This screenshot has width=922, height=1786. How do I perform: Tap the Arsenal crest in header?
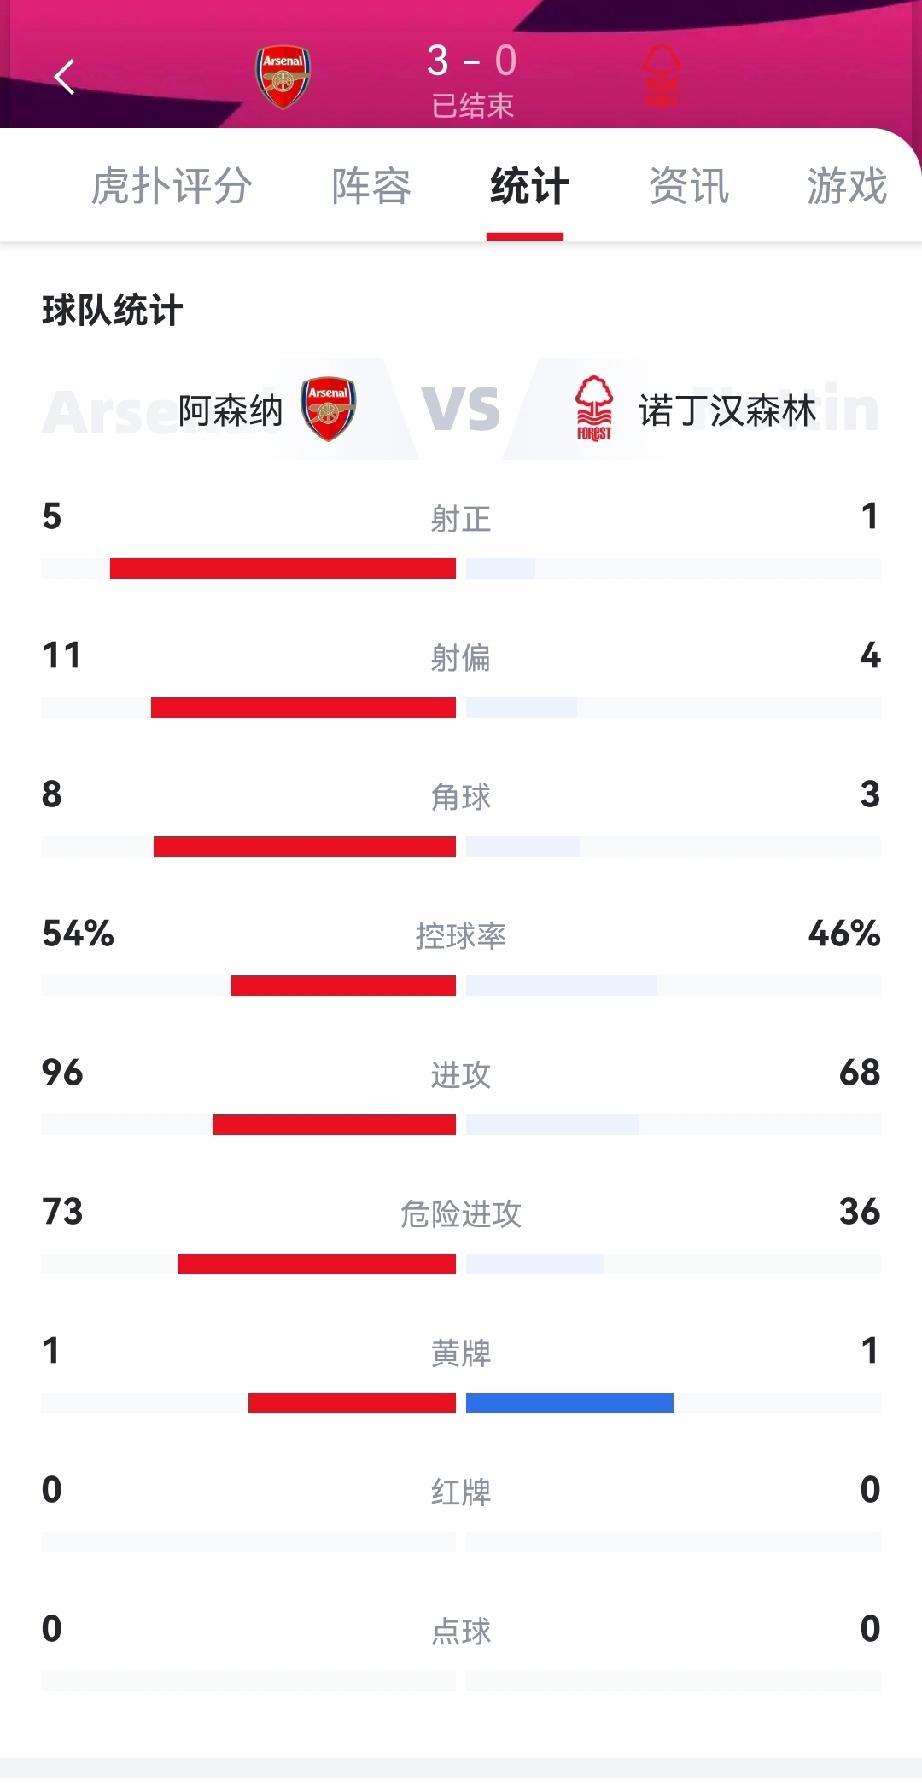(283, 76)
